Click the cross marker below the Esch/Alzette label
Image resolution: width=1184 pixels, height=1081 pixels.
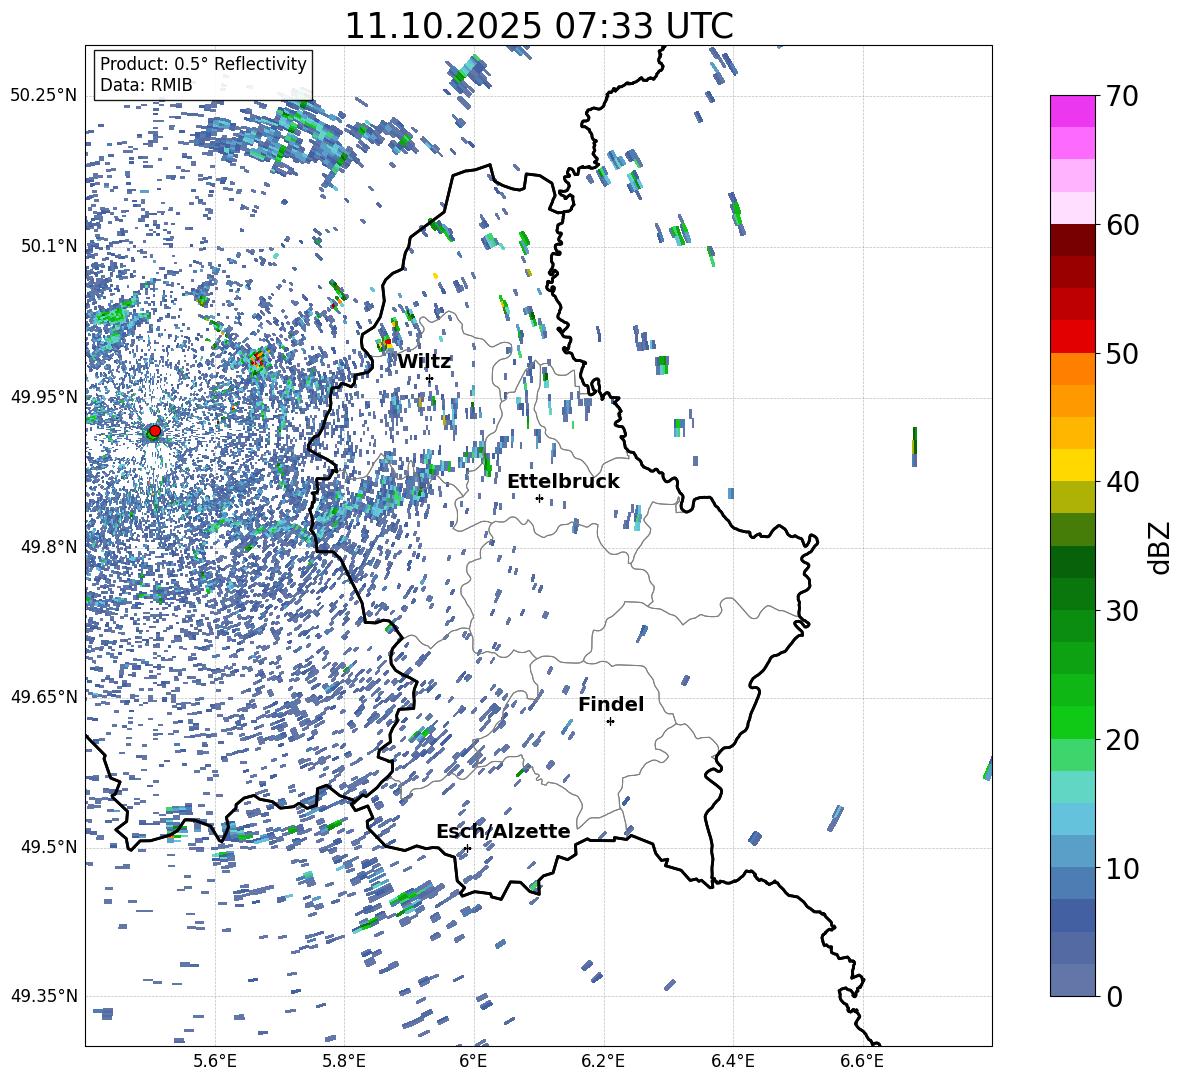[x=467, y=848]
